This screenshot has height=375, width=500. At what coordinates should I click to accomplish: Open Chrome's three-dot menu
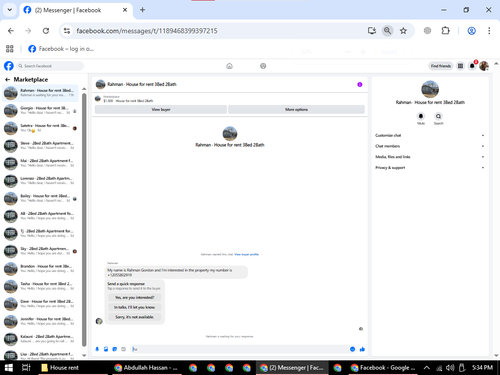click(489, 31)
